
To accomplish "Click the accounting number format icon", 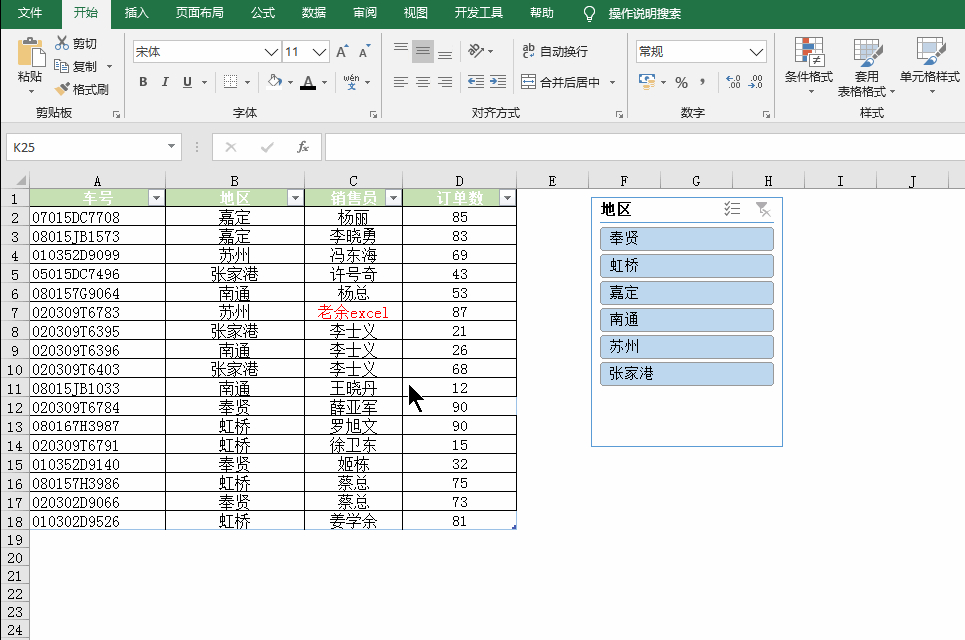I will tap(647, 81).
